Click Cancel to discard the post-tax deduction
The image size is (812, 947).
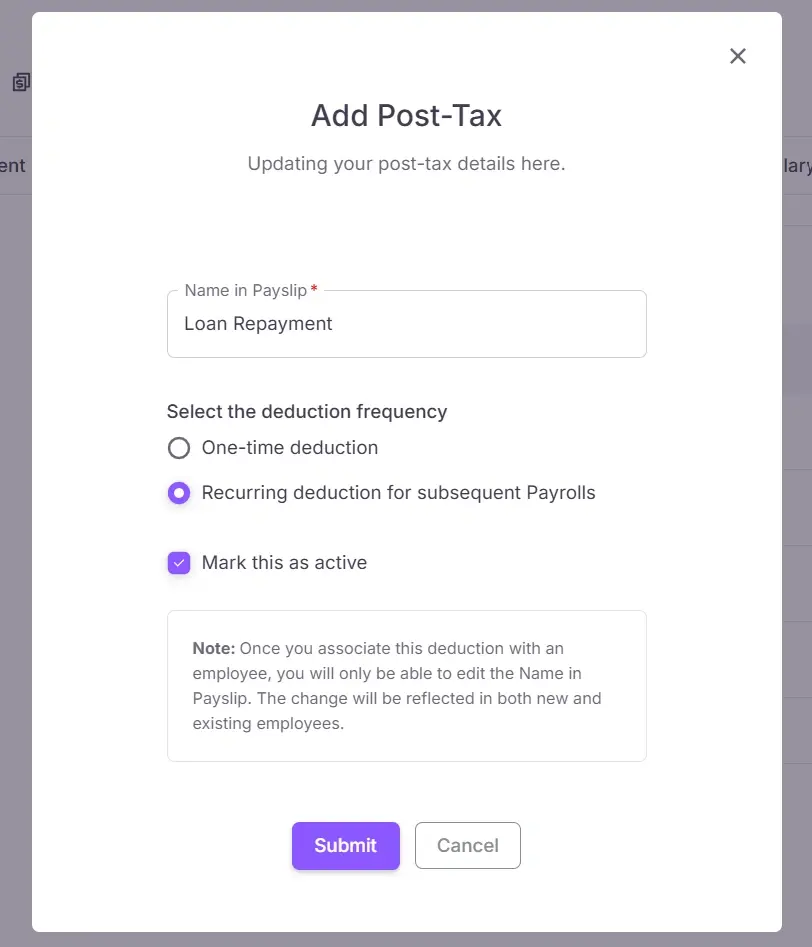(x=467, y=845)
